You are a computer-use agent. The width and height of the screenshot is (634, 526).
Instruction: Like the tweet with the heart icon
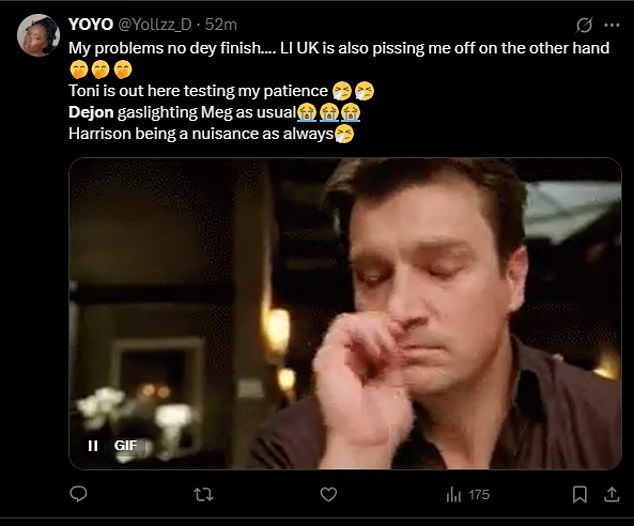coord(327,494)
